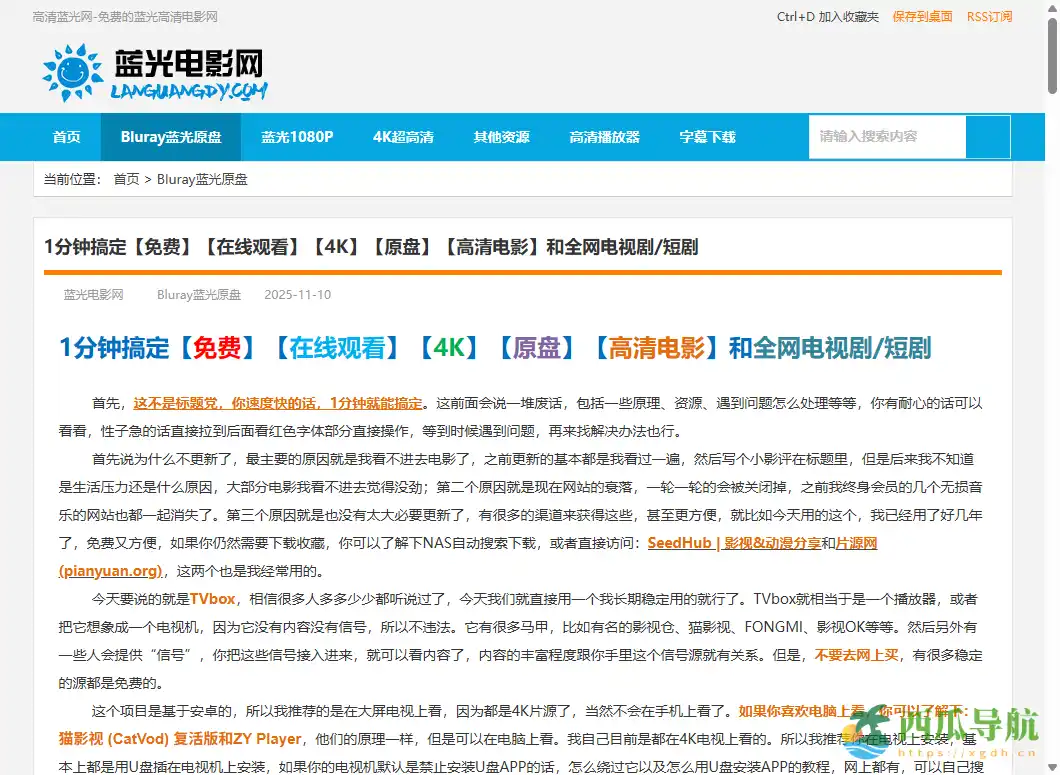
Task: Open the 字幕下载 section
Action: (x=707, y=137)
